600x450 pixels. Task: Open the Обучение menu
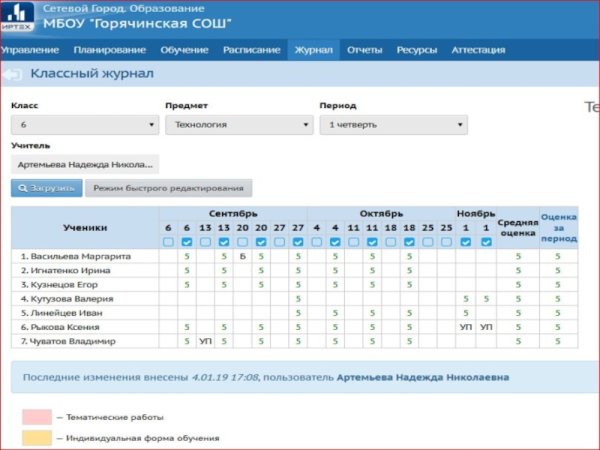point(184,50)
